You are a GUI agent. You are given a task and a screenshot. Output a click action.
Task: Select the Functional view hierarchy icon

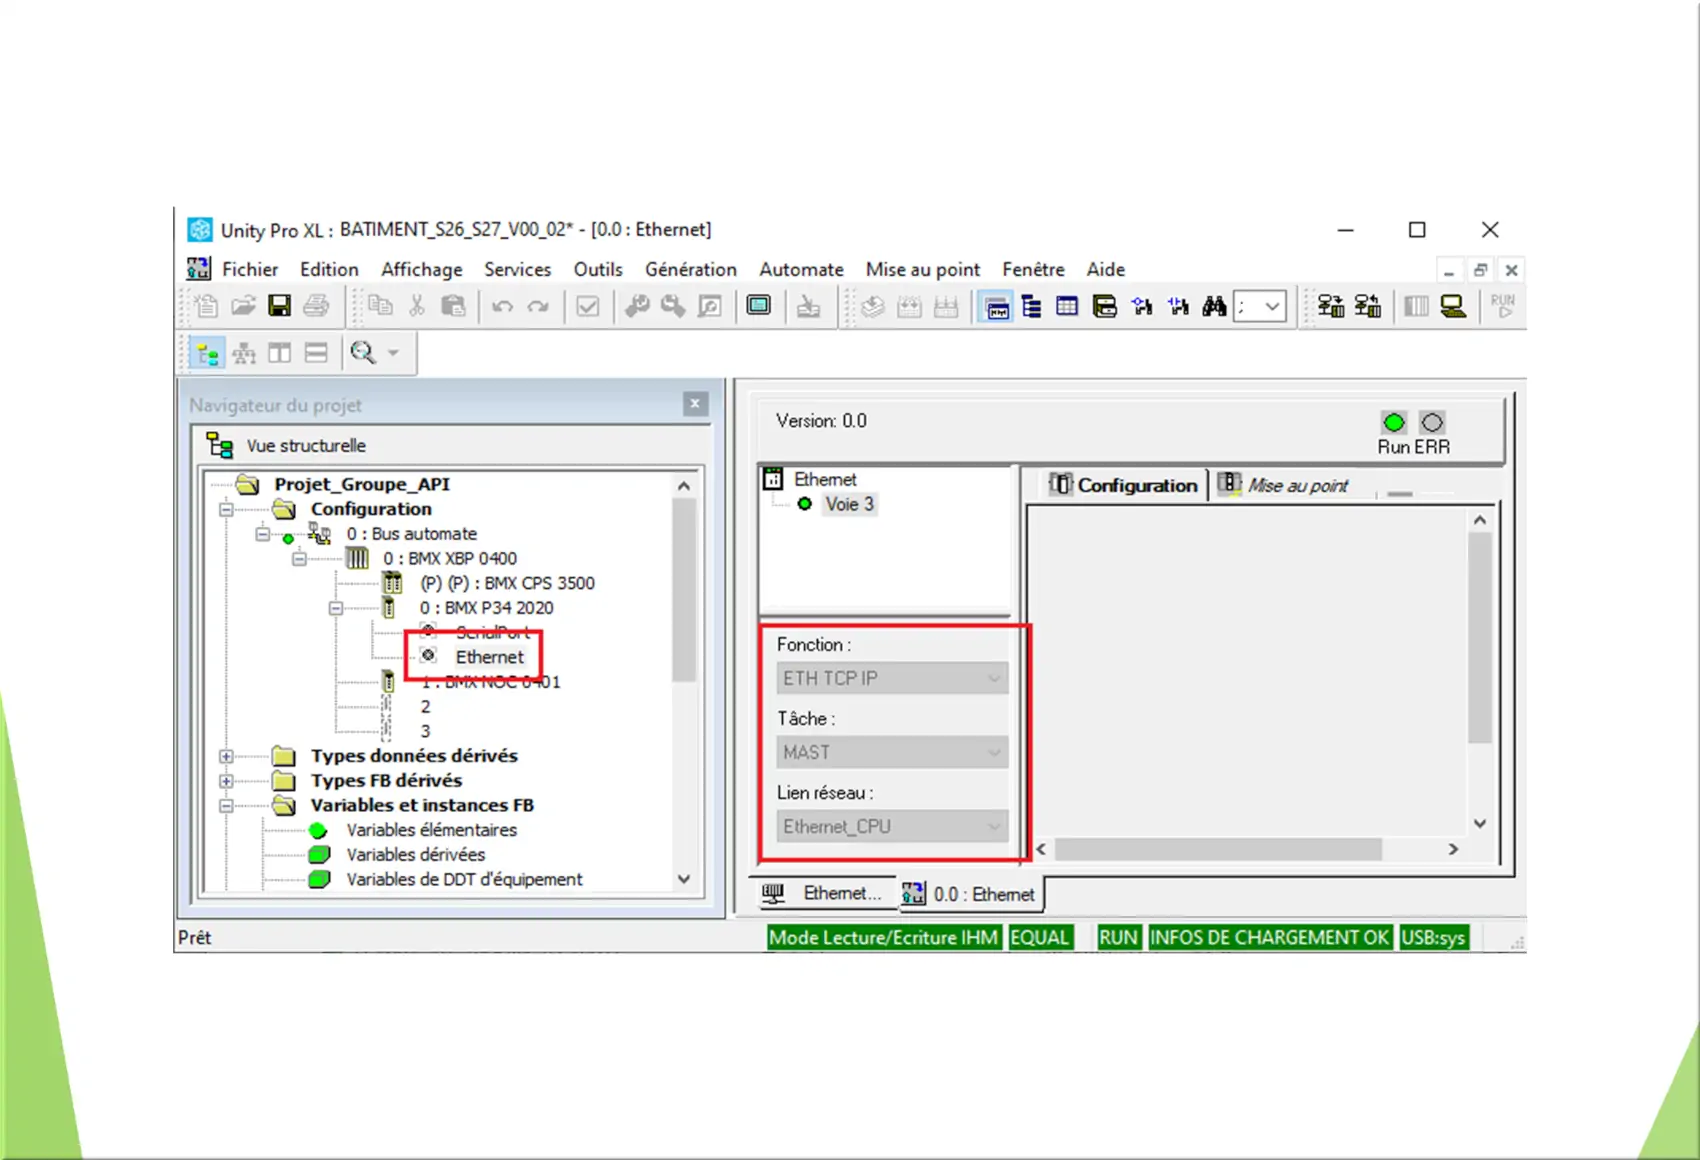click(x=244, y=353)
